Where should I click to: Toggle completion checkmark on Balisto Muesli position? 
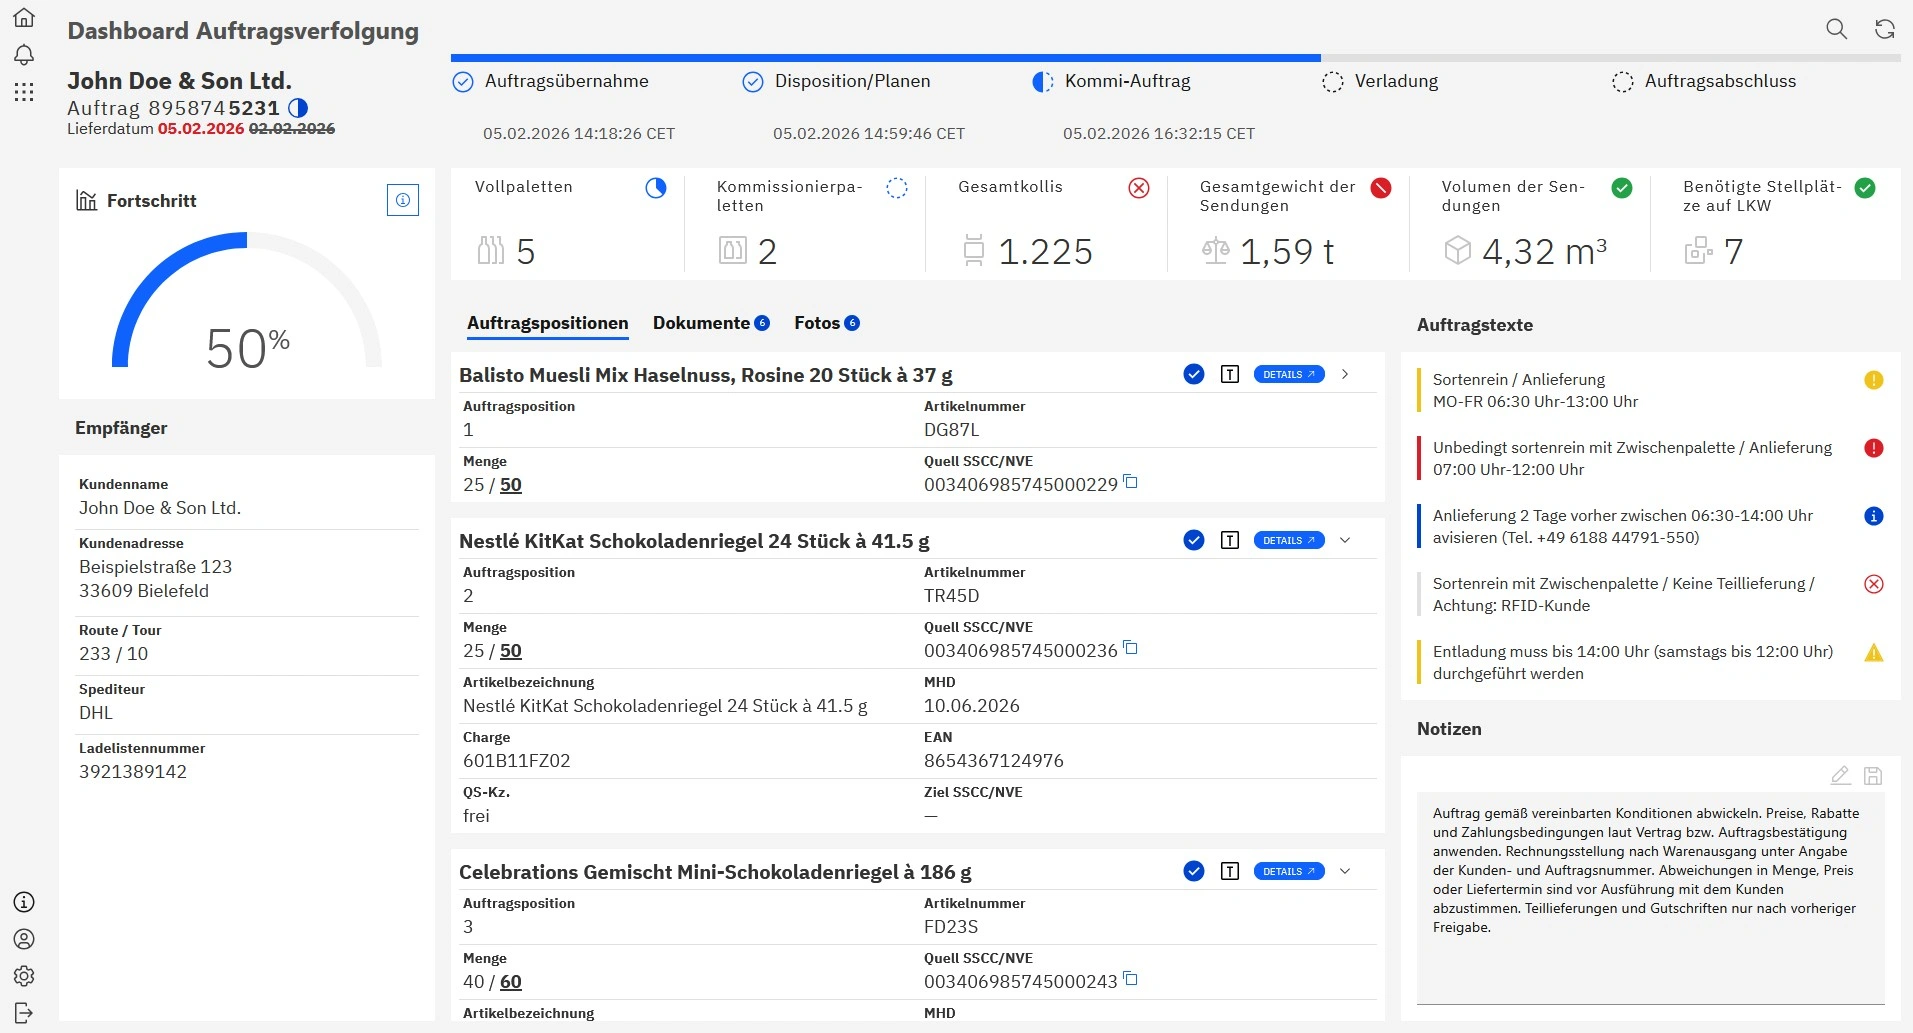[1193, 373]
